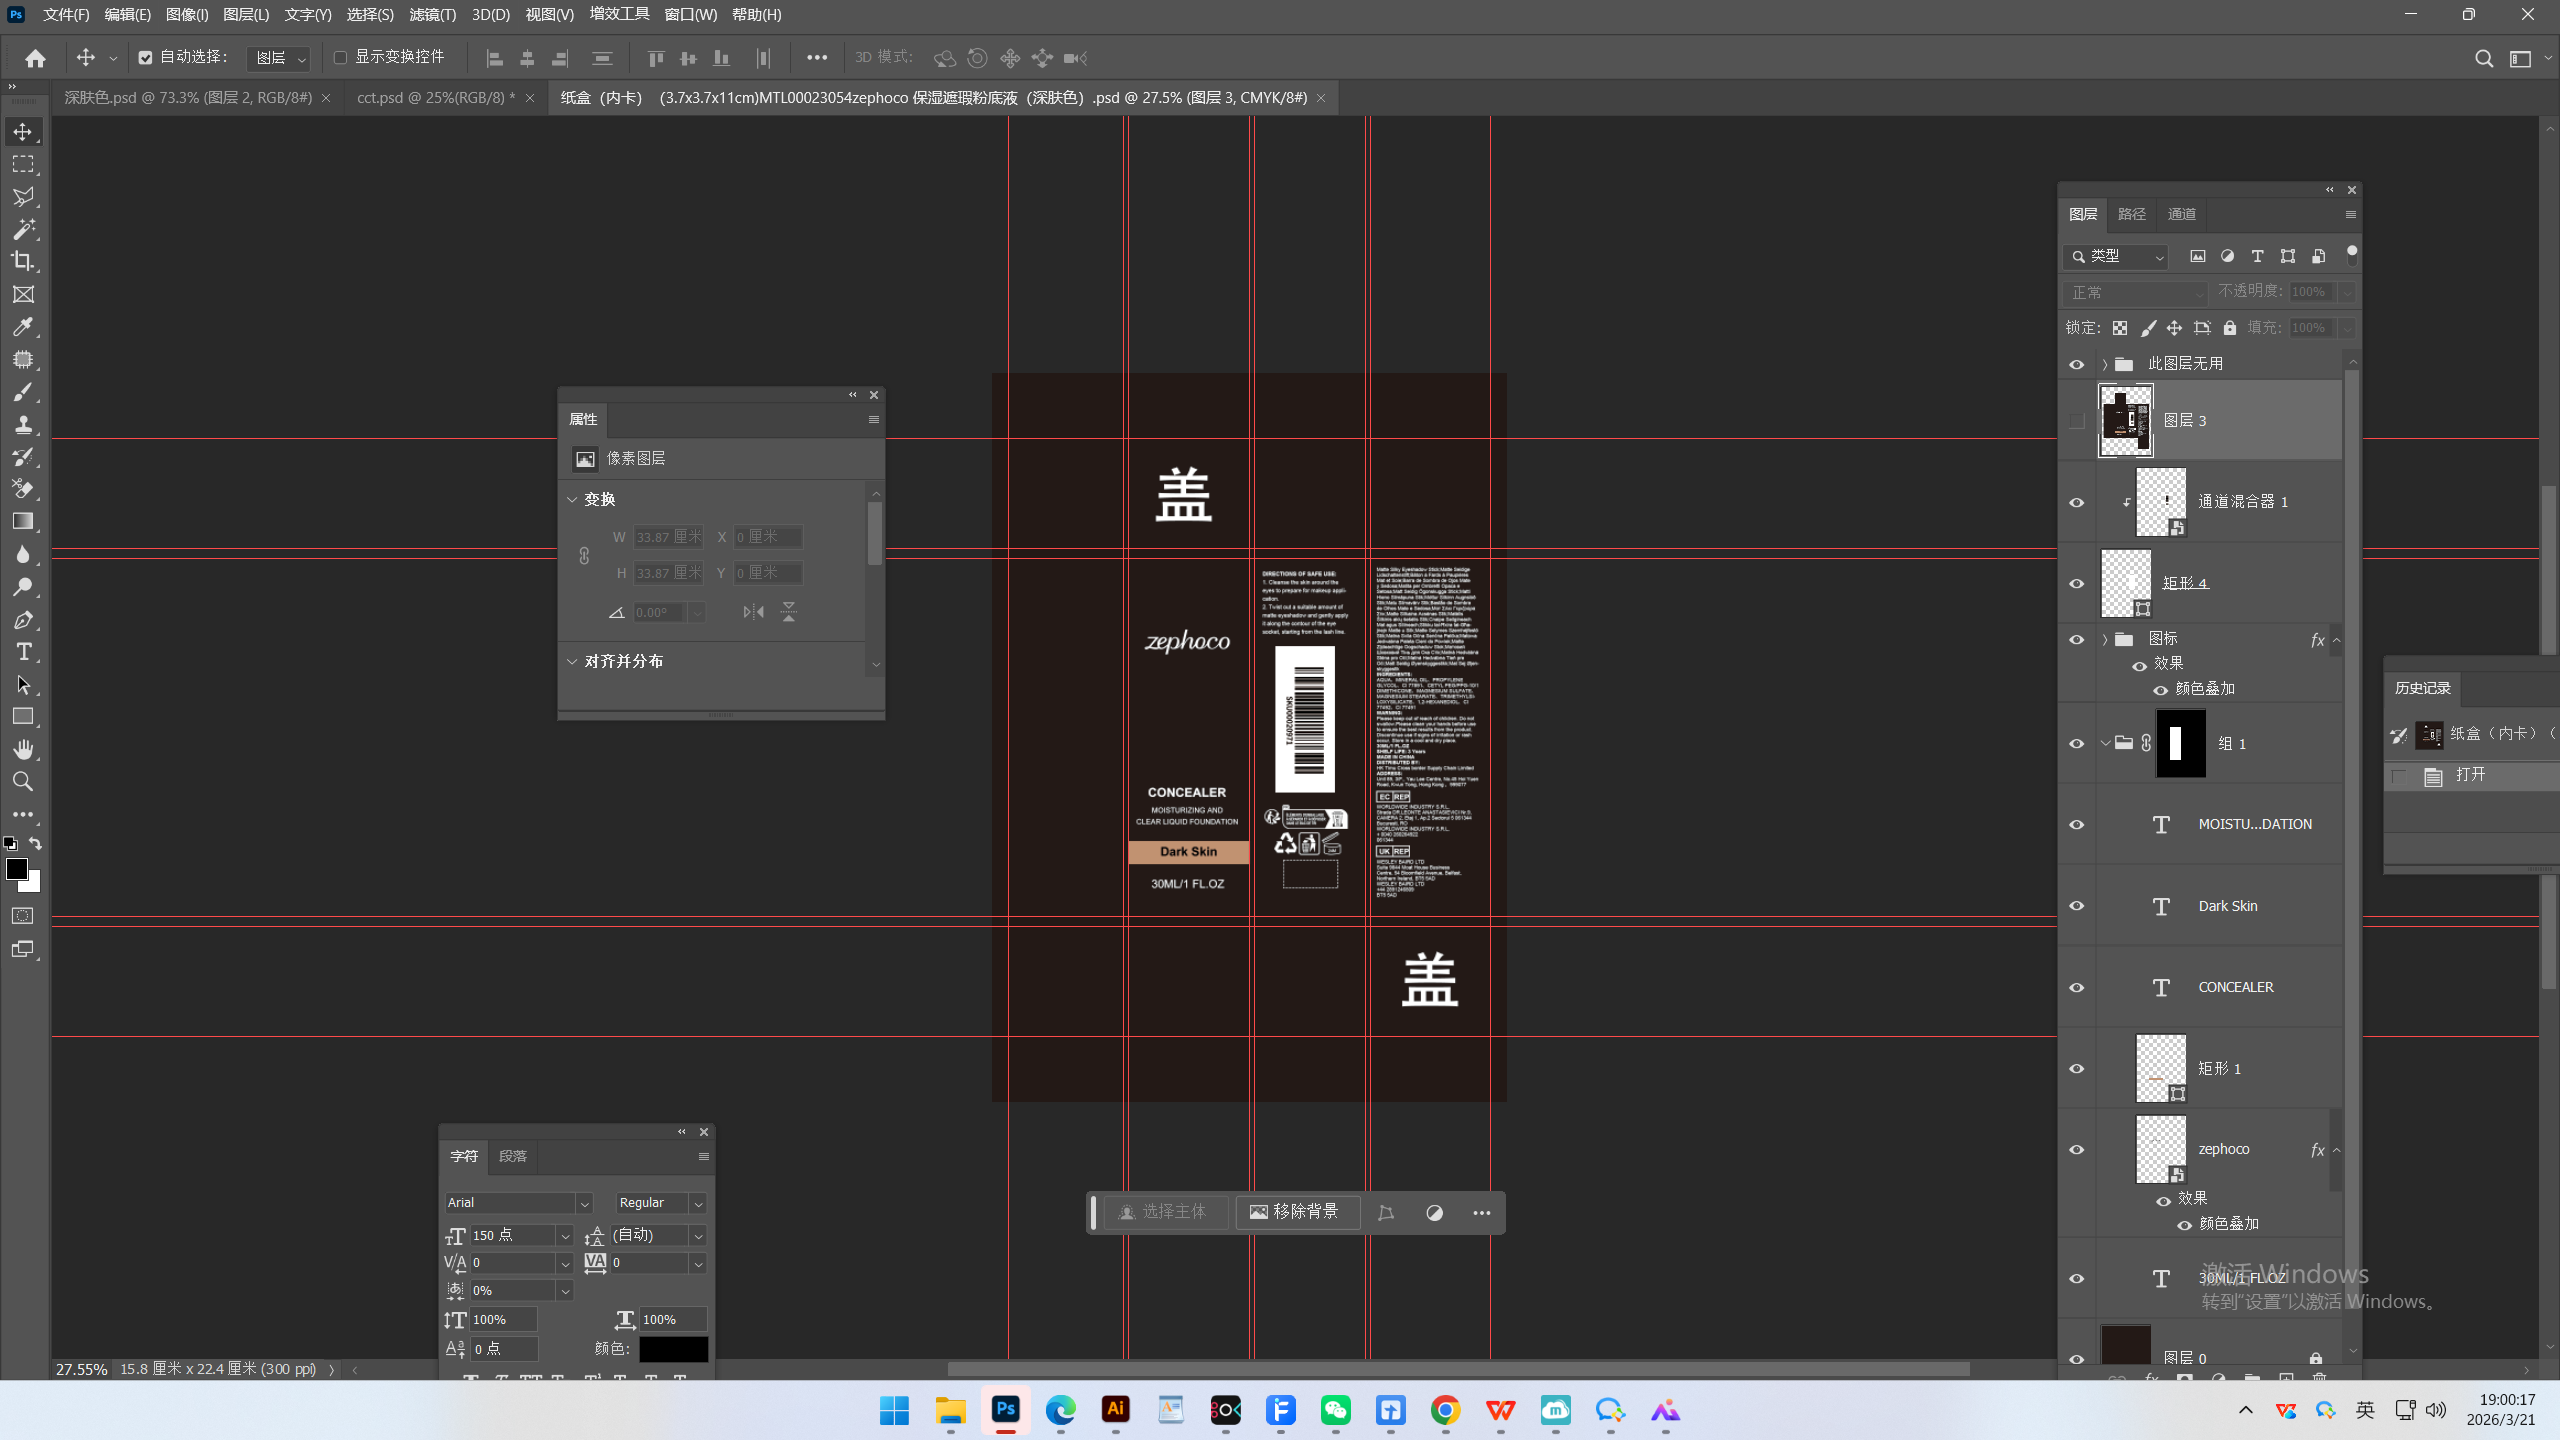Select the Eyedropper tool
The width and height of the screenshot is (2560, 1440).
pos(23,327)
